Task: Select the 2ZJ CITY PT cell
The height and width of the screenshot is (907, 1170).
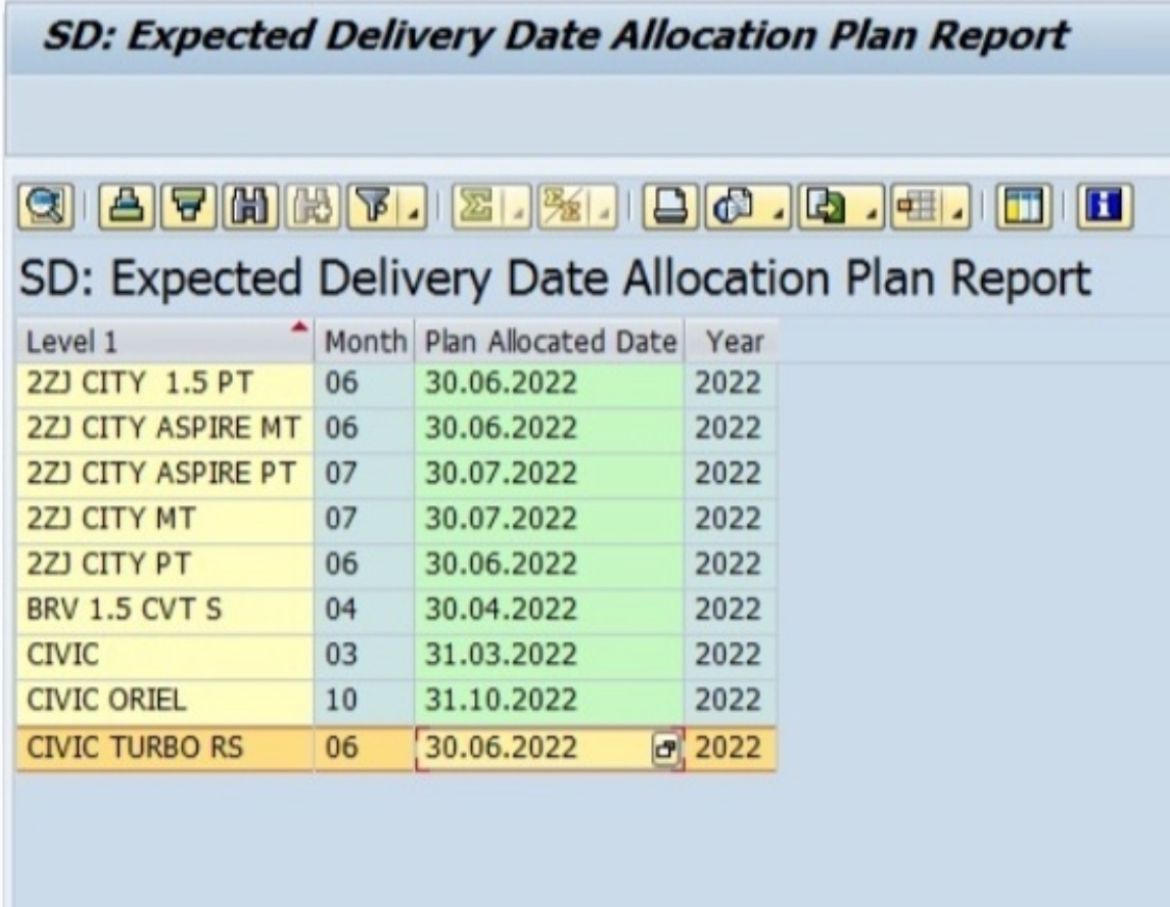Action: point(165,565)
